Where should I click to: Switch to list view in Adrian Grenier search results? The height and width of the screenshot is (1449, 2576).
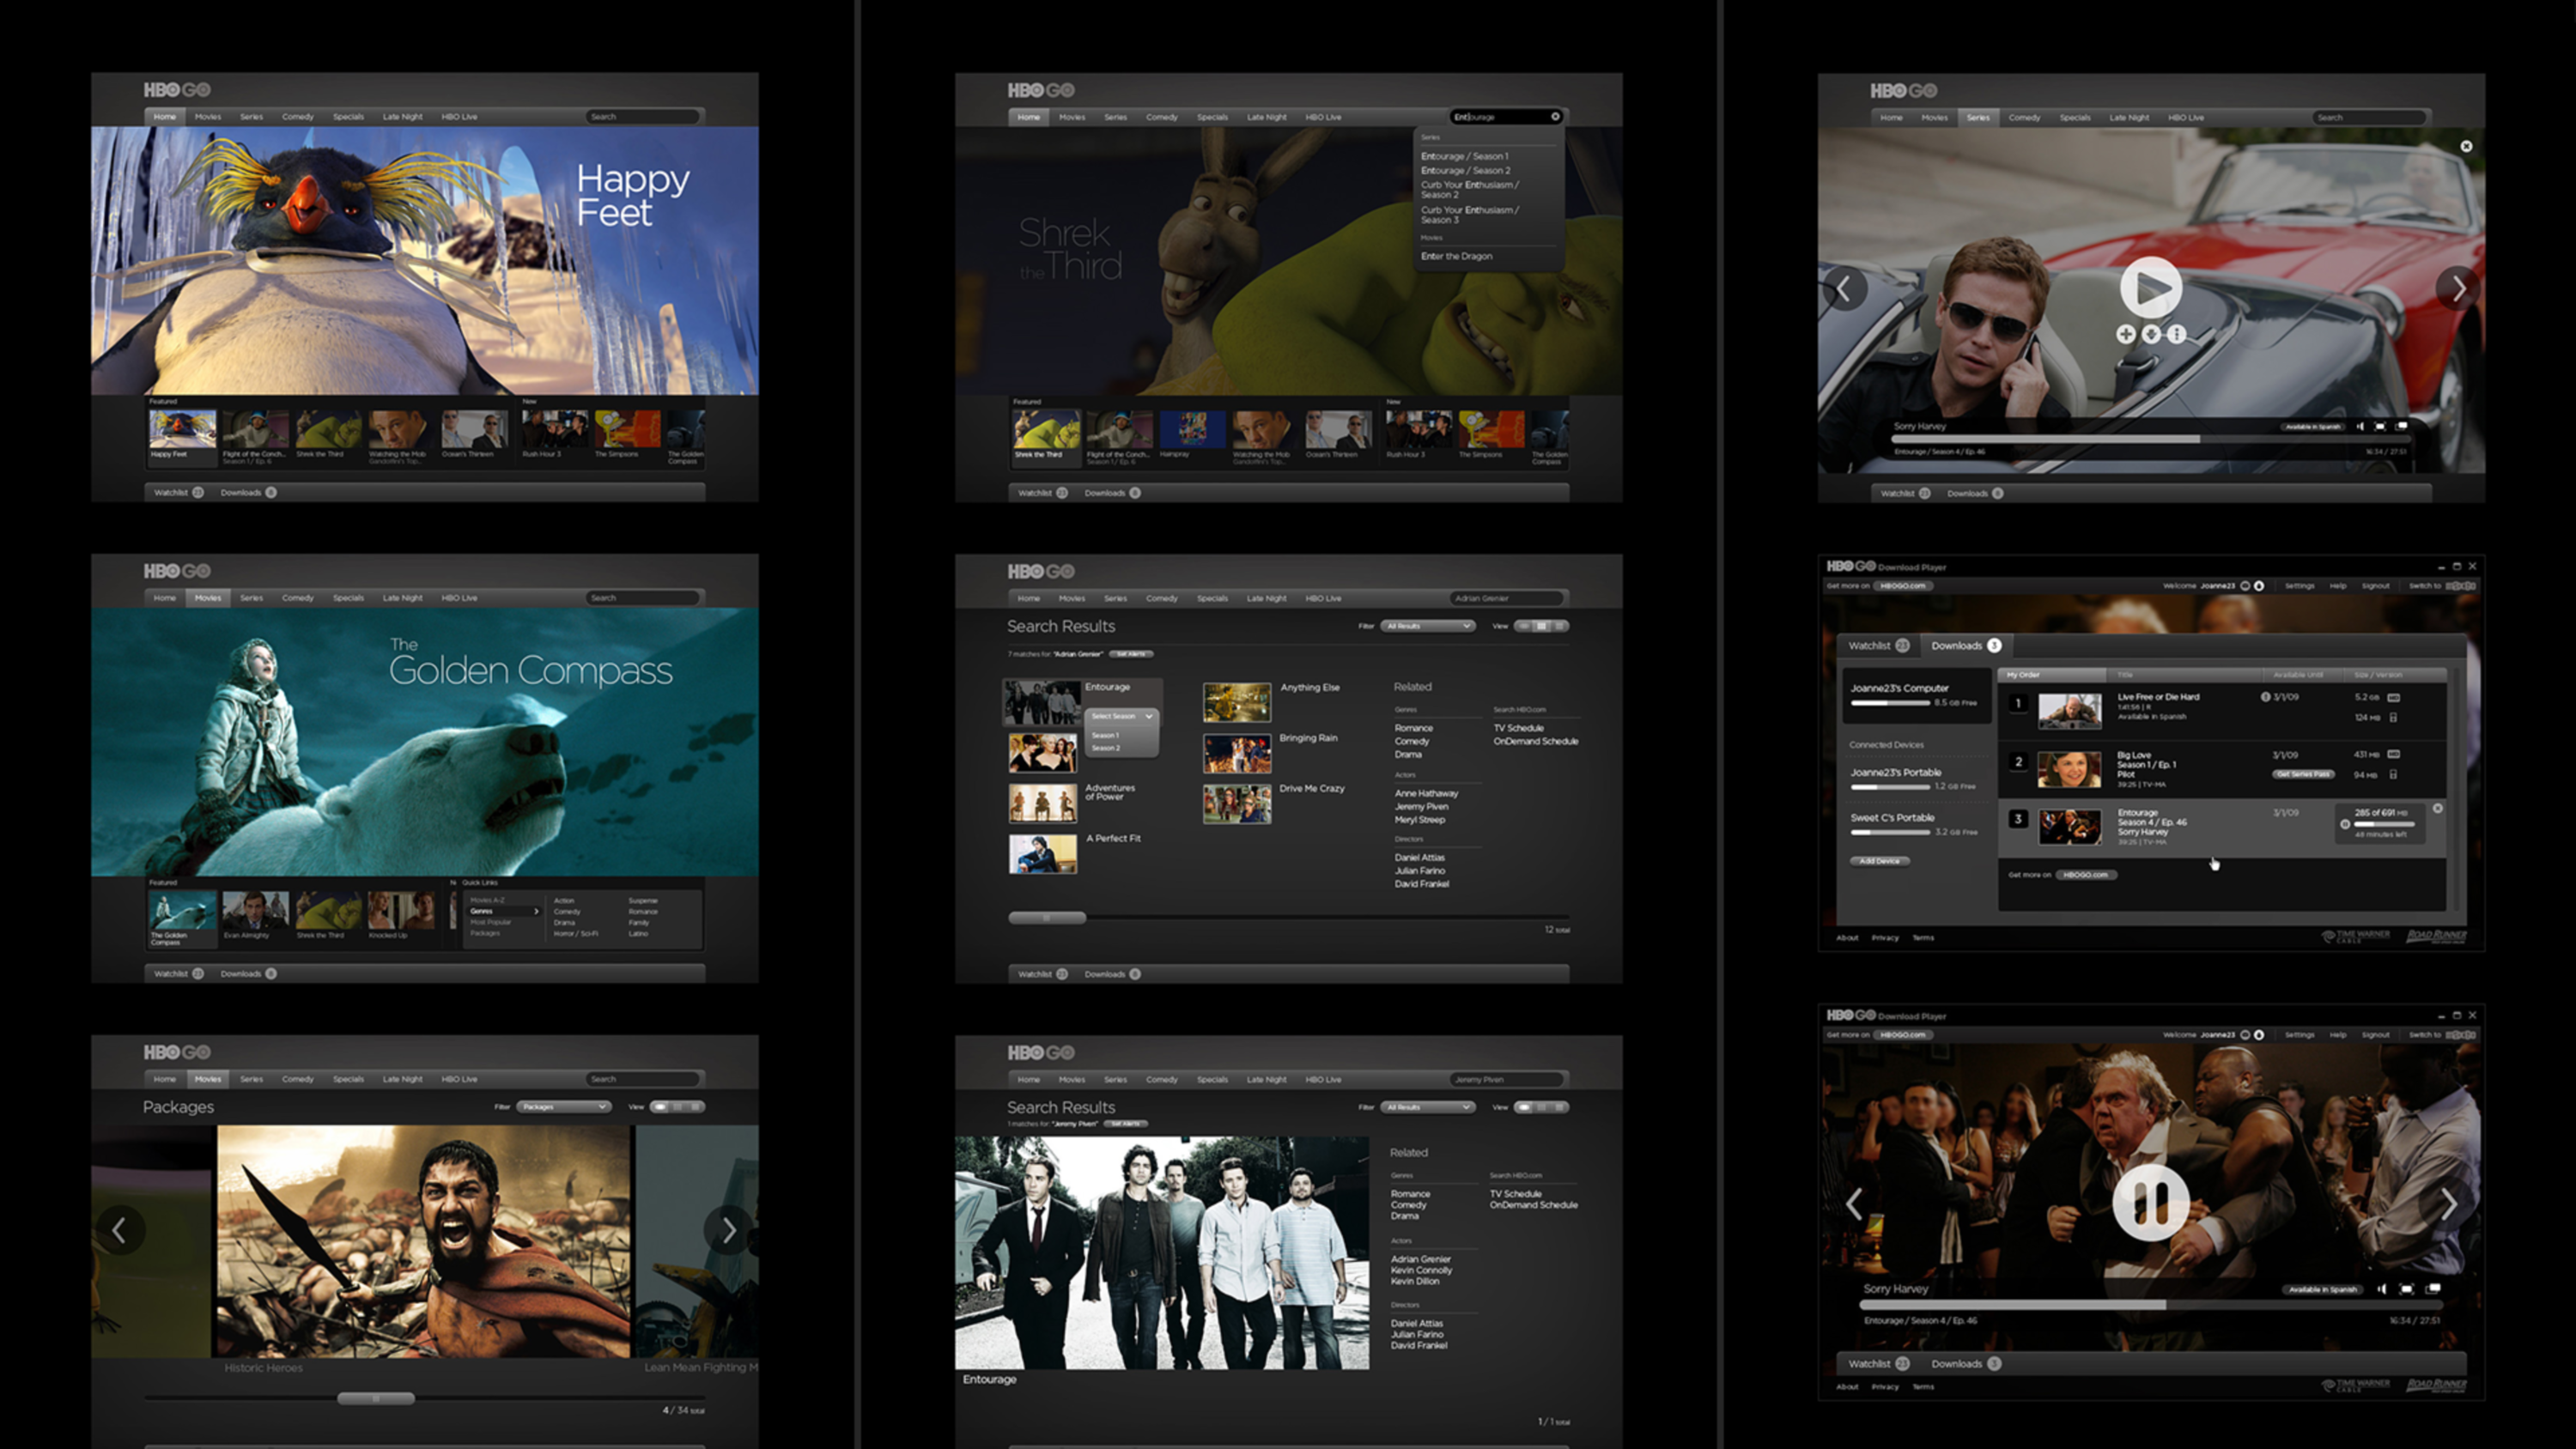1560,626
